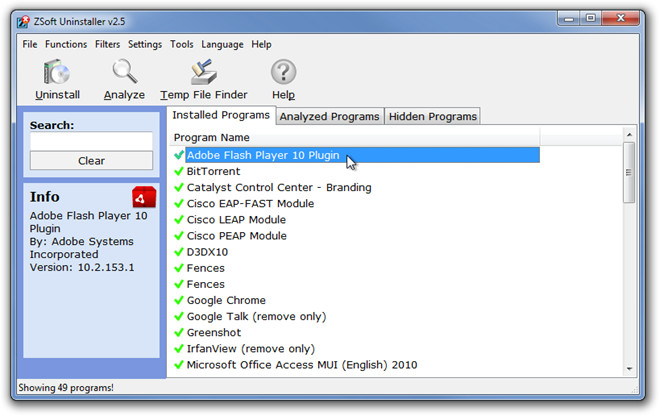This screenshot has height=416, width=660.
Task: Click the scrollbar down arrow
Action: click(x=629, y=369)
